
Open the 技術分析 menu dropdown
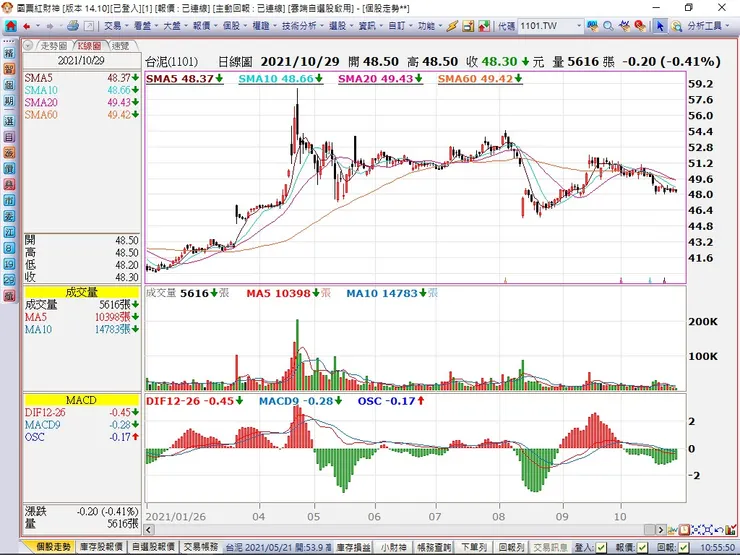point(302,26)
